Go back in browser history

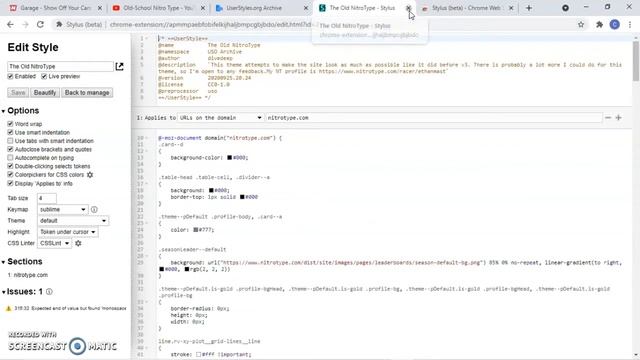pos(10,24)
